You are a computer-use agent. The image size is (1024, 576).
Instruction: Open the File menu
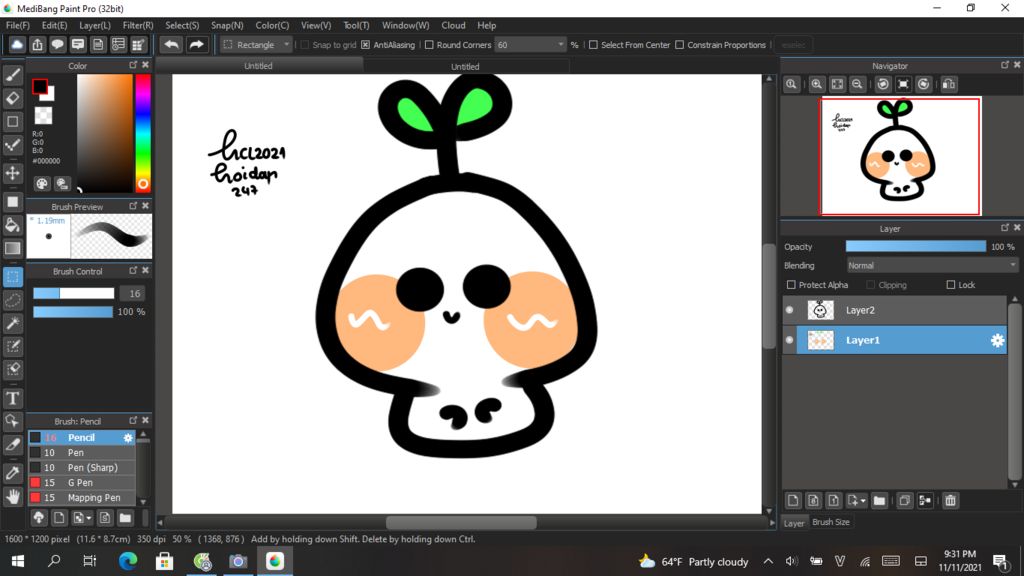point(18,25)
